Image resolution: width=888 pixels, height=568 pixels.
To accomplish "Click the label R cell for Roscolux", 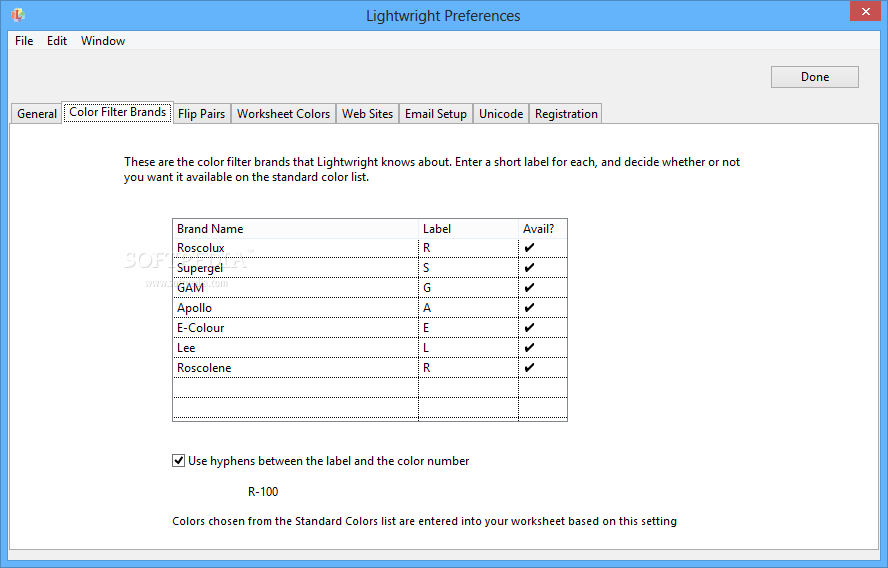I will [x=468, y=248].
